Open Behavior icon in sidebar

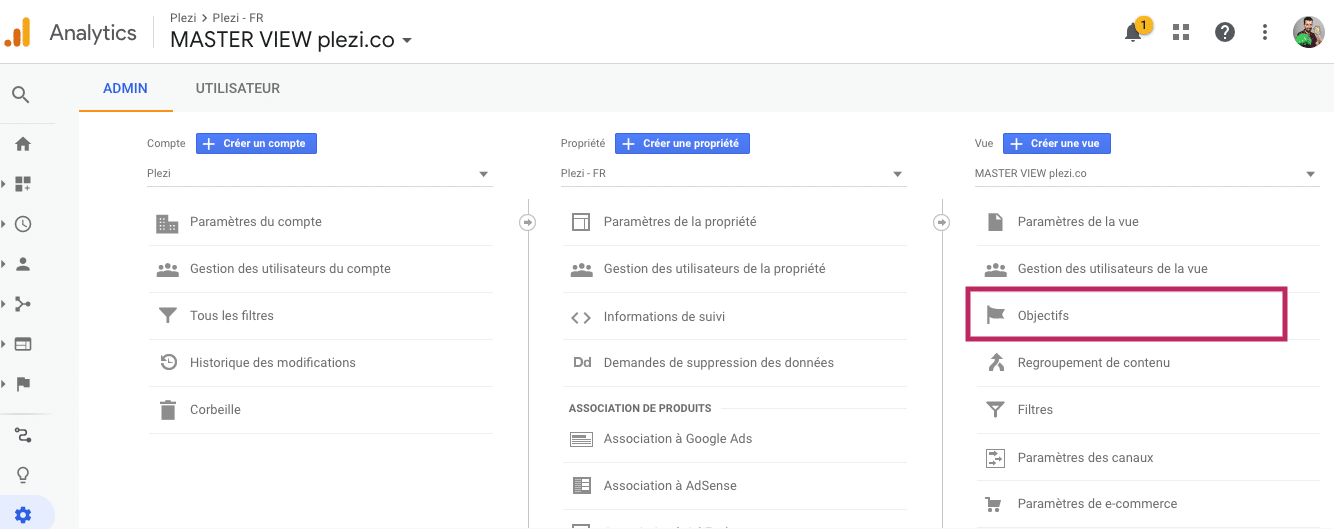coord(23,344)
